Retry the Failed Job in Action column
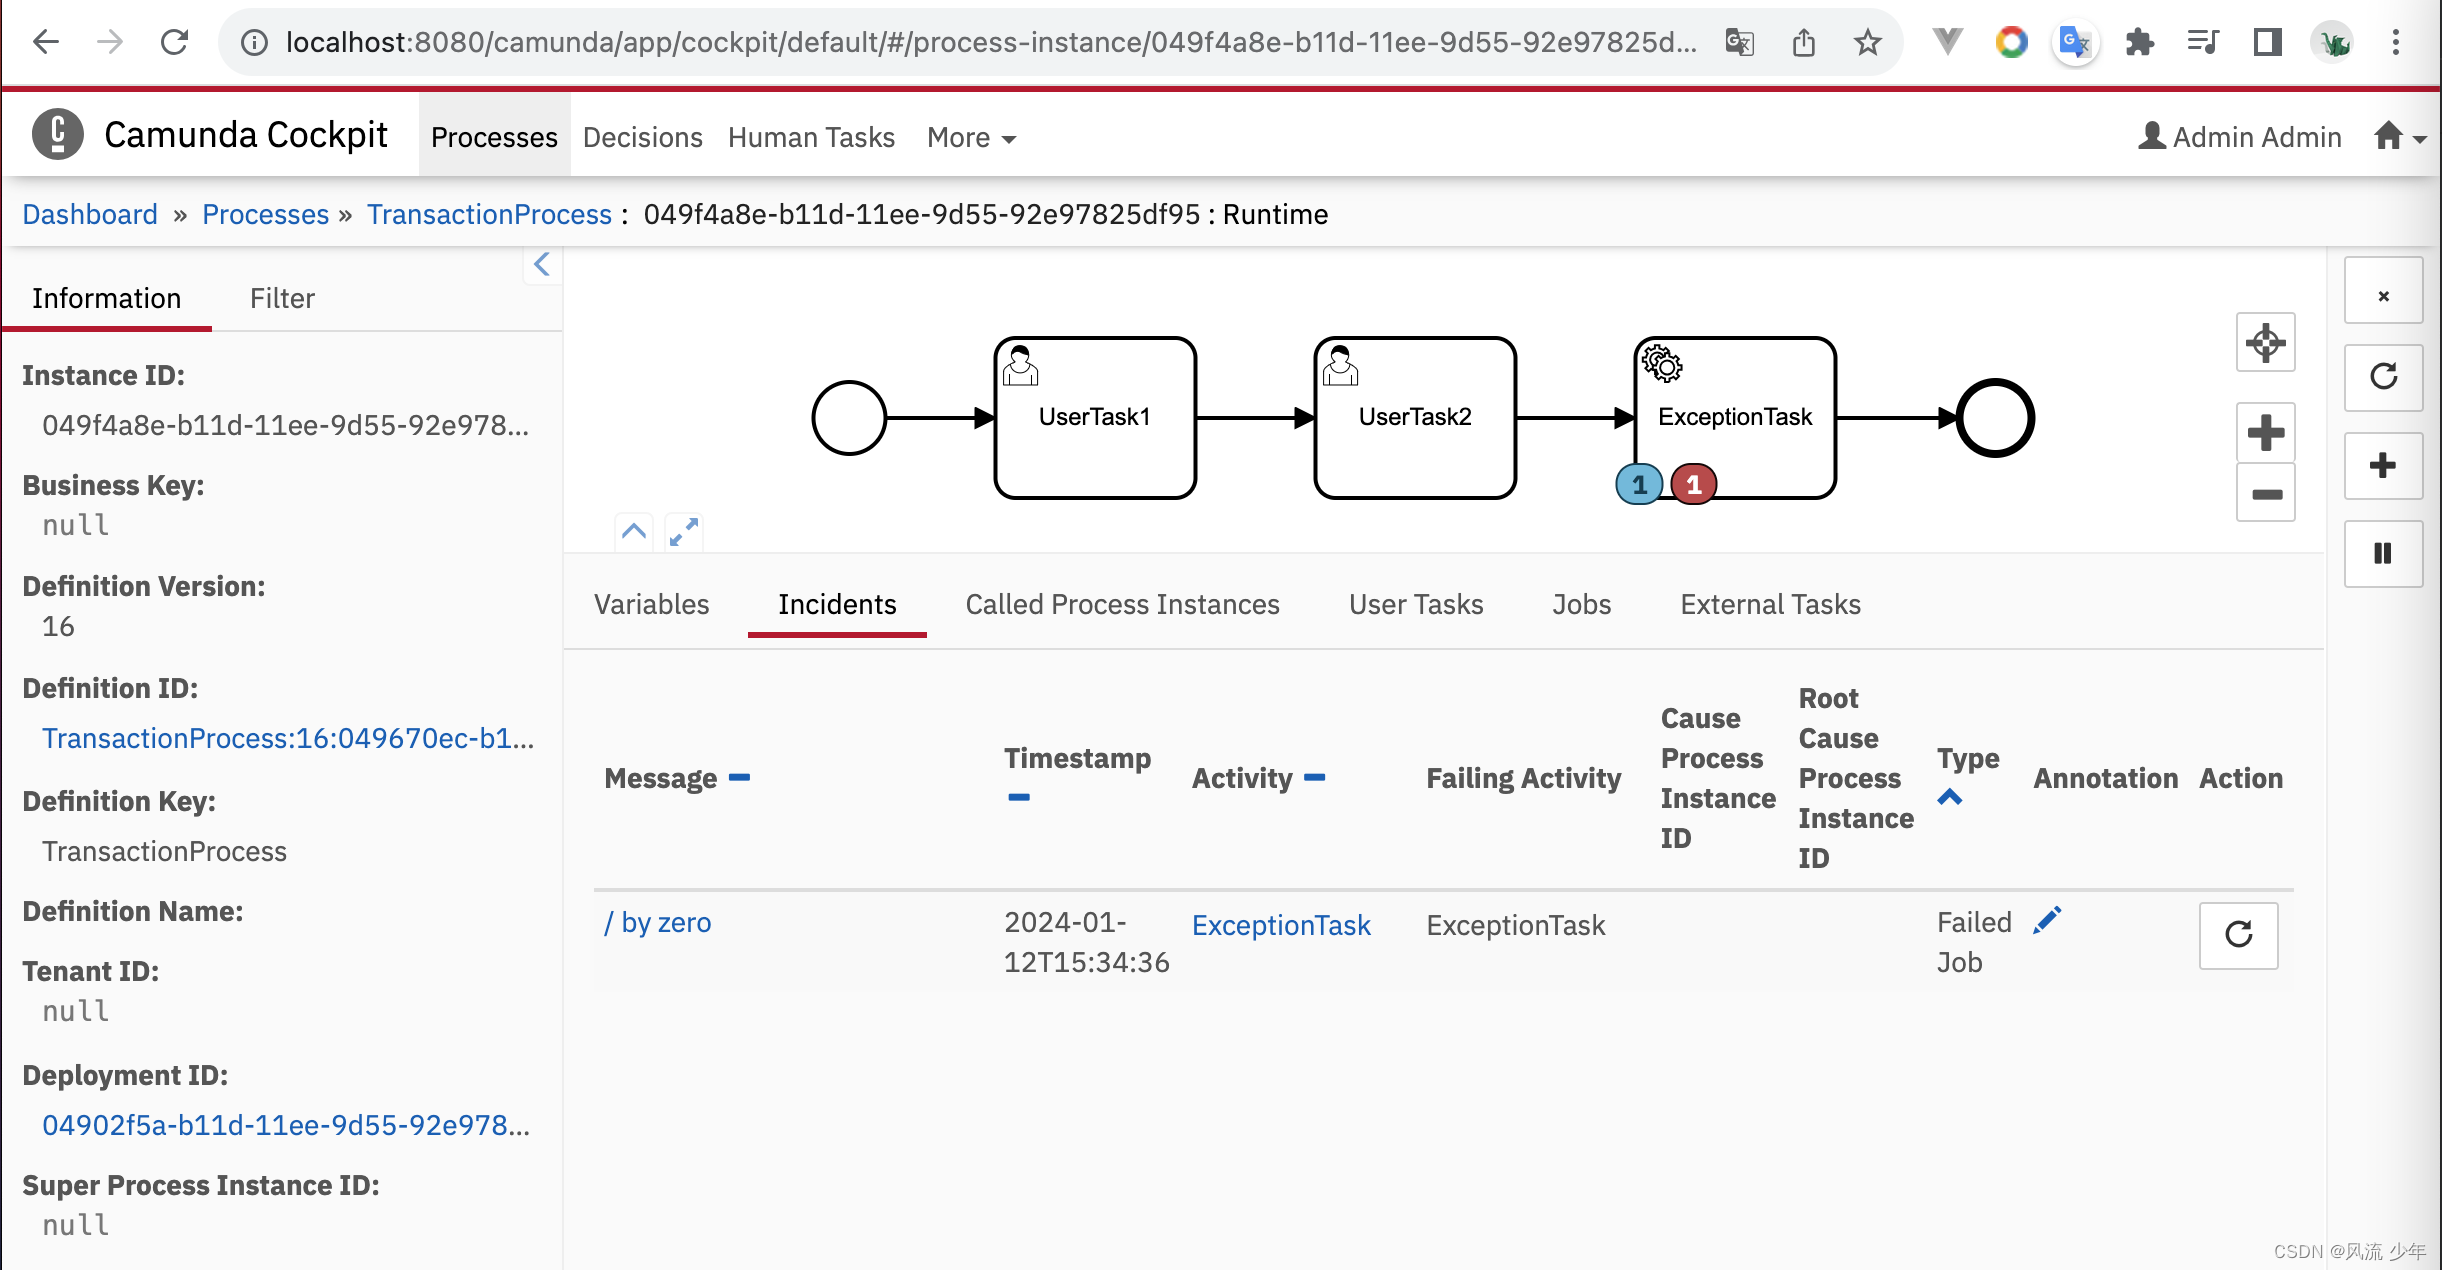 (2239, 935)
